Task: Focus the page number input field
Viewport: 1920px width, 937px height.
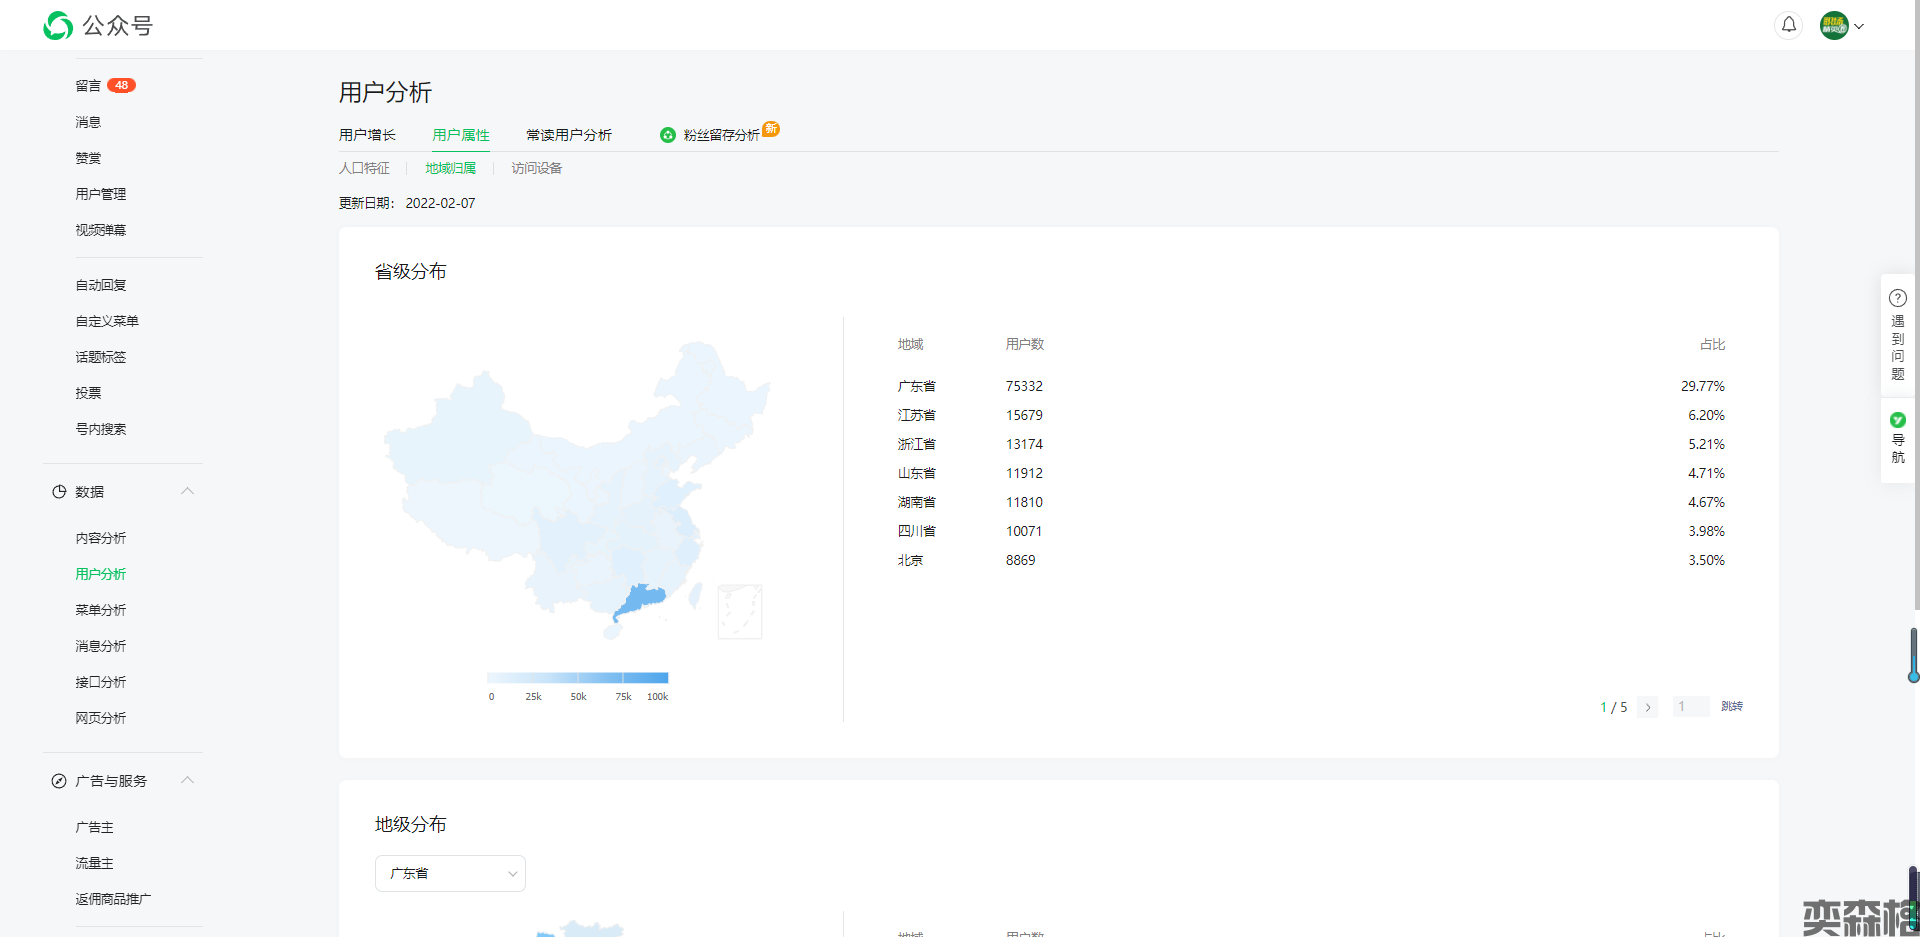Action: (1690, 707)
